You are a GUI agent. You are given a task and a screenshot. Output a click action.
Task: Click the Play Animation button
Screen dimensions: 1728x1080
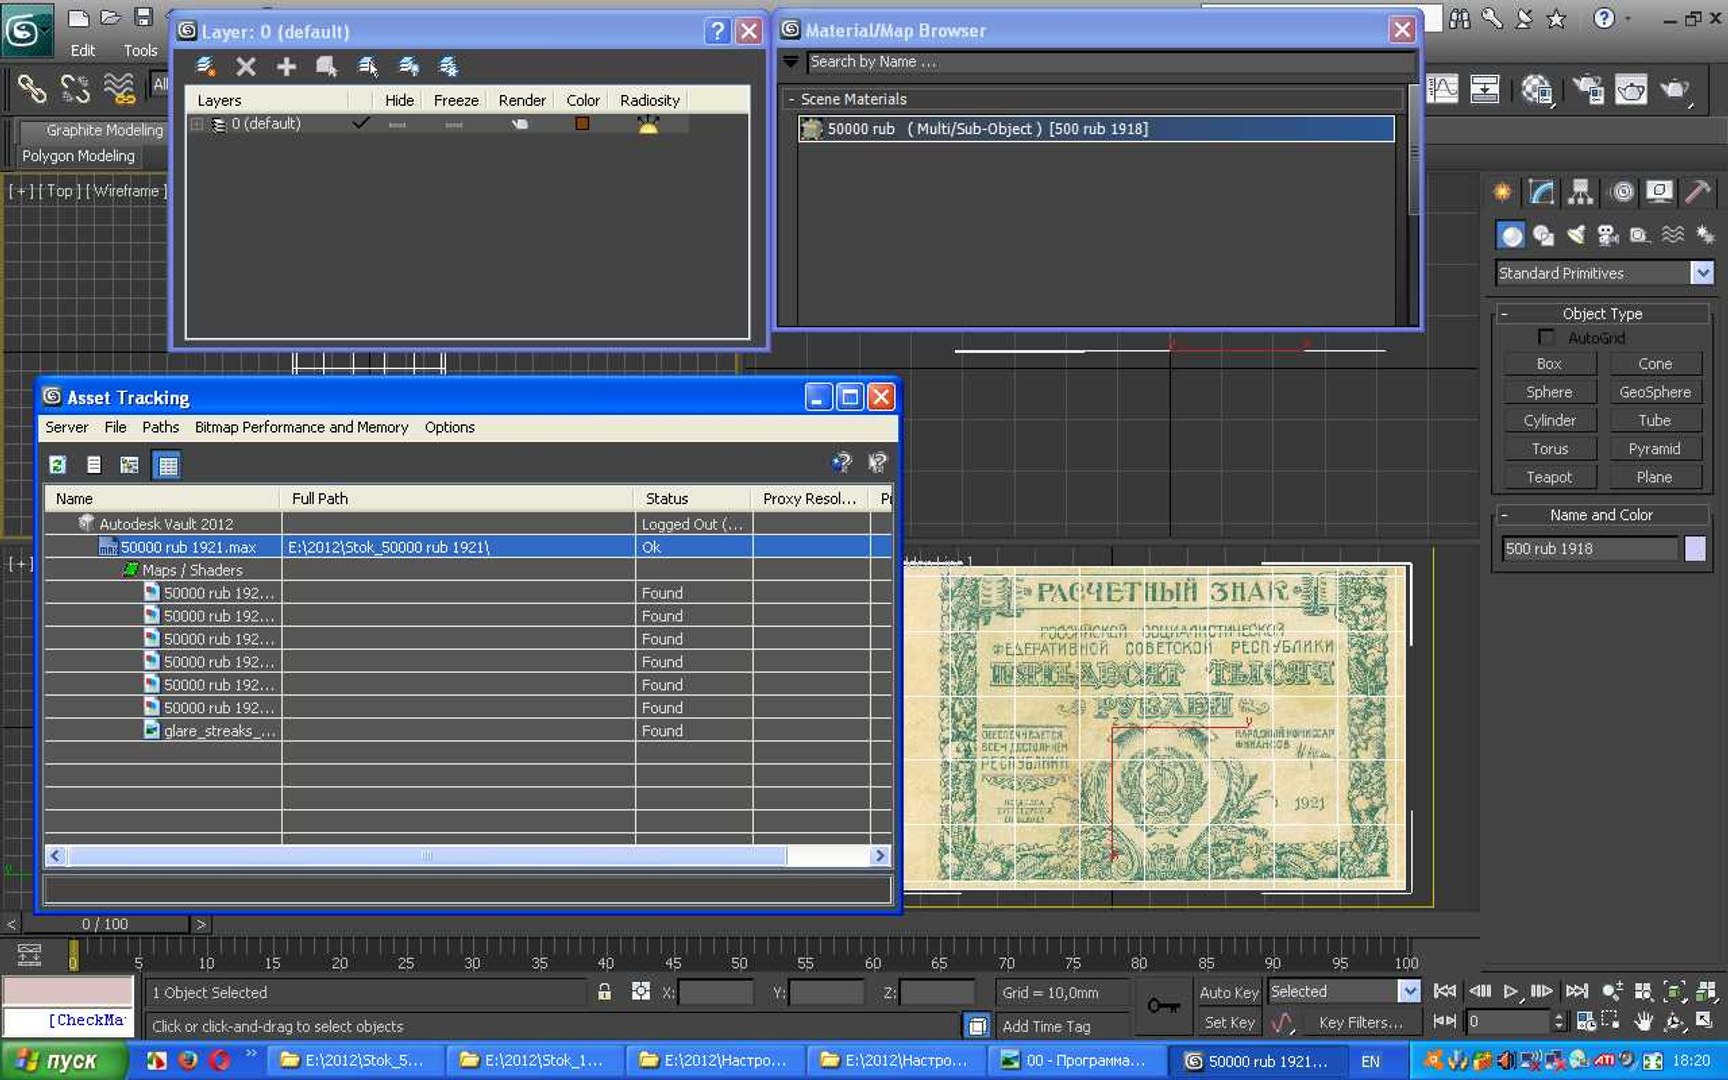point(1510,992)
